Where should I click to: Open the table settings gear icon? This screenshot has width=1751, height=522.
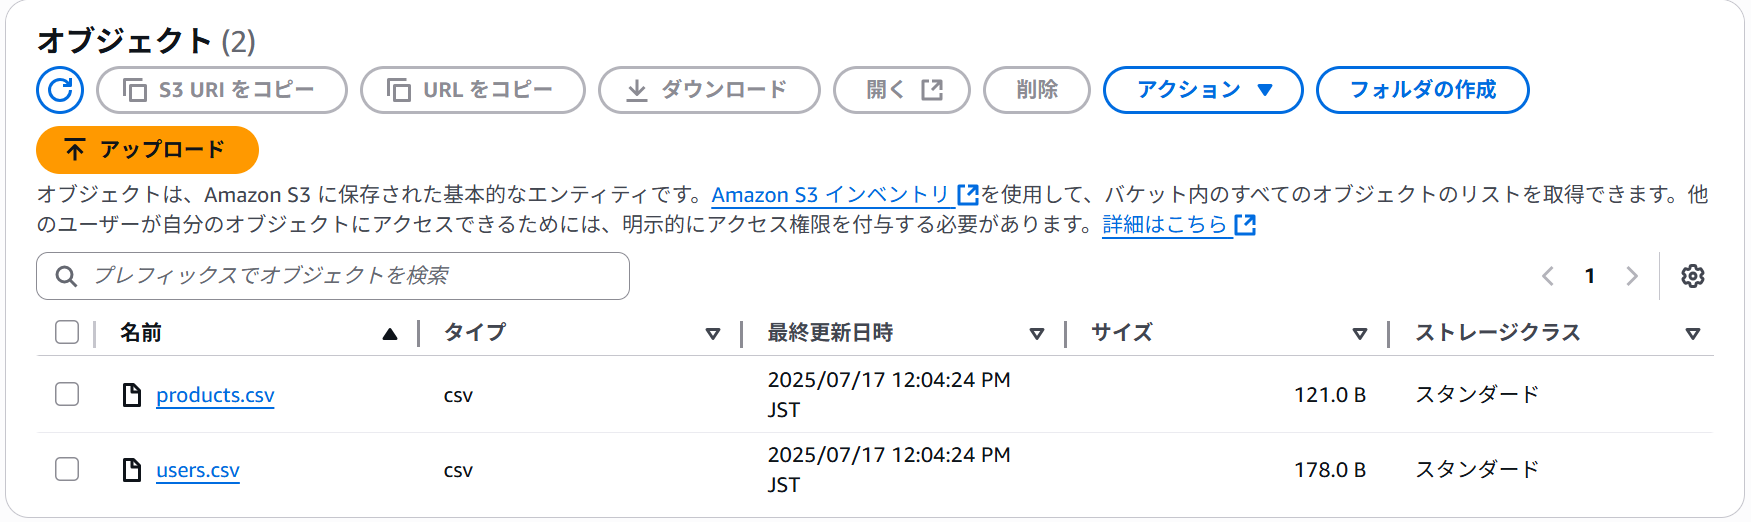1692,276
